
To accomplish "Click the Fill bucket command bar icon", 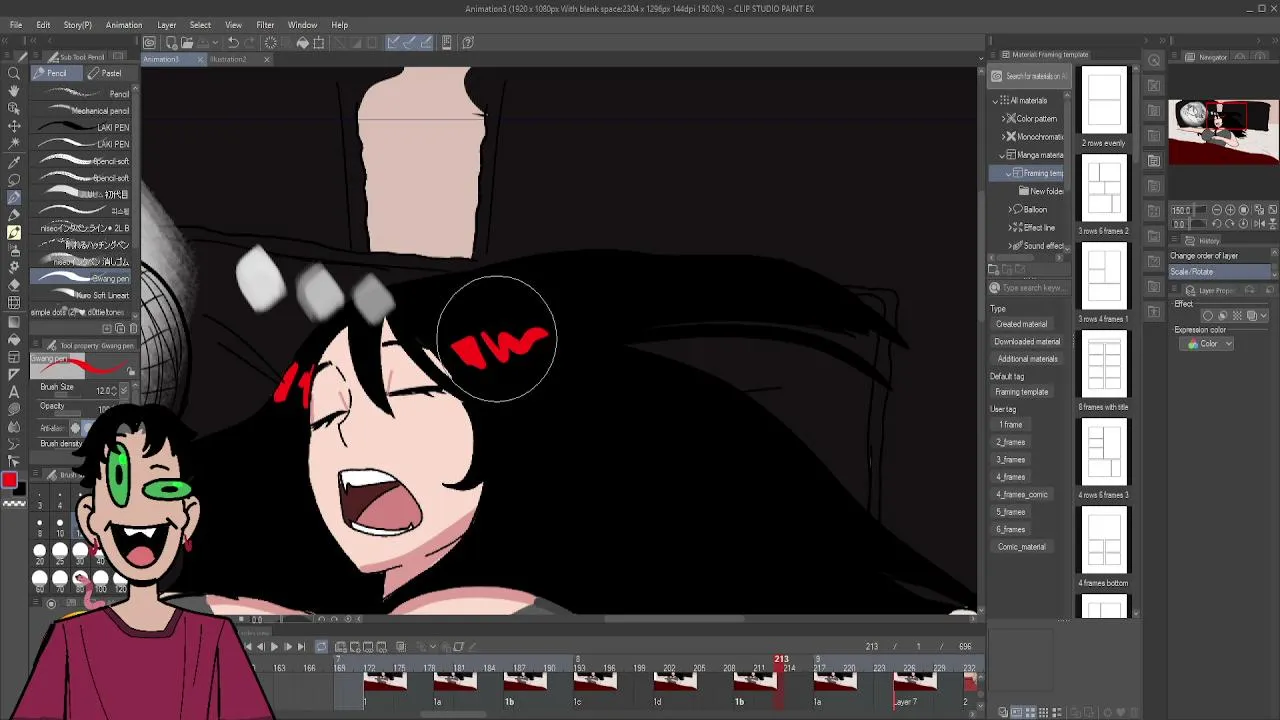I will click(x=302, y=42).
